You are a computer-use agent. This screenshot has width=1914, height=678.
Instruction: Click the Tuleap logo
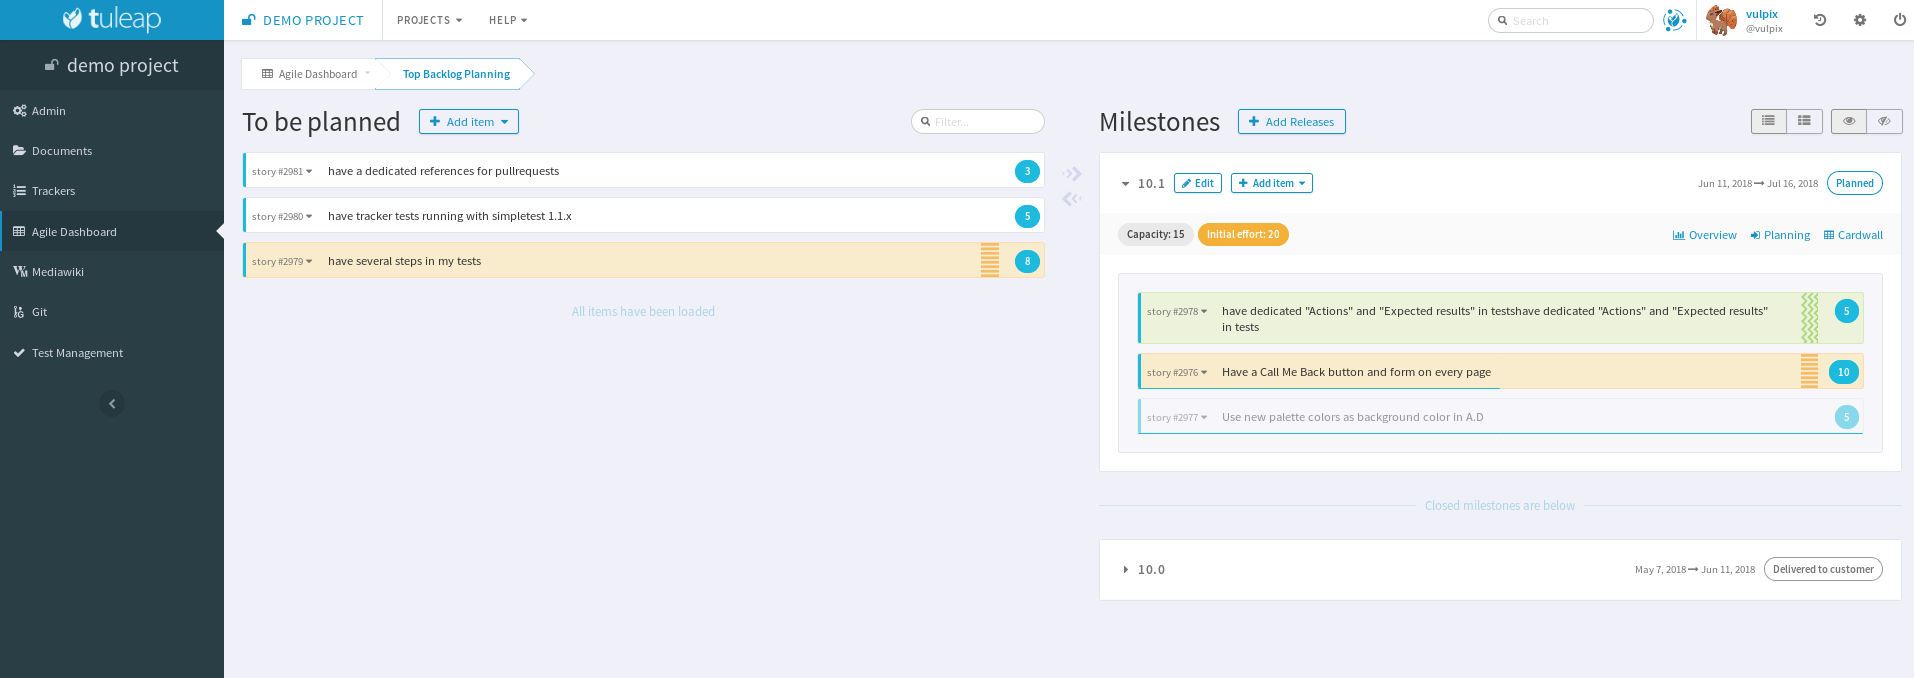(x=111, y=19)
